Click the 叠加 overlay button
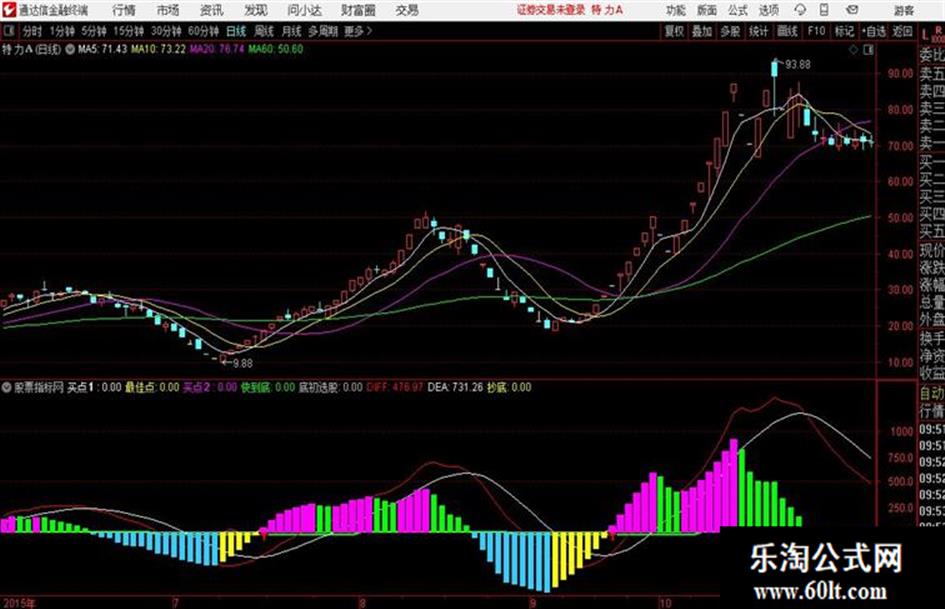 [702, 31]
